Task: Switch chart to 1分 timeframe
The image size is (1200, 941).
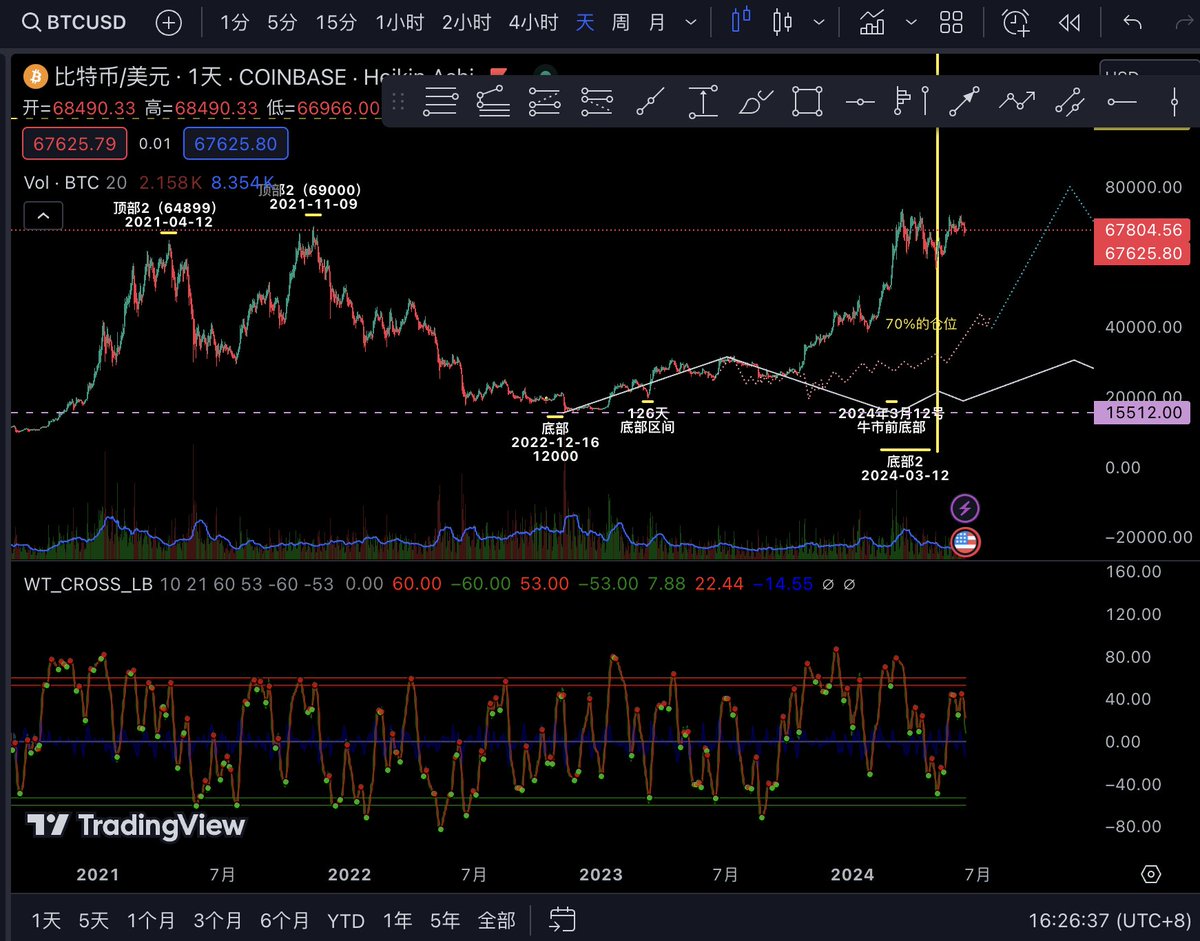Action: [x=234, y=22]
